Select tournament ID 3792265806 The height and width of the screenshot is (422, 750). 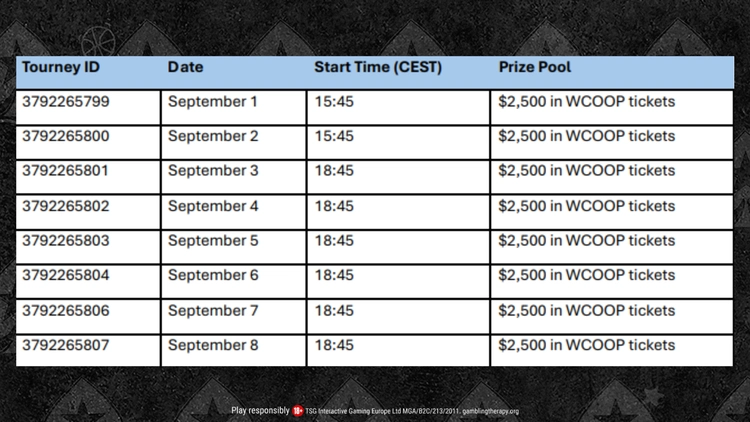pyautogui.click(x=66, y=311)
